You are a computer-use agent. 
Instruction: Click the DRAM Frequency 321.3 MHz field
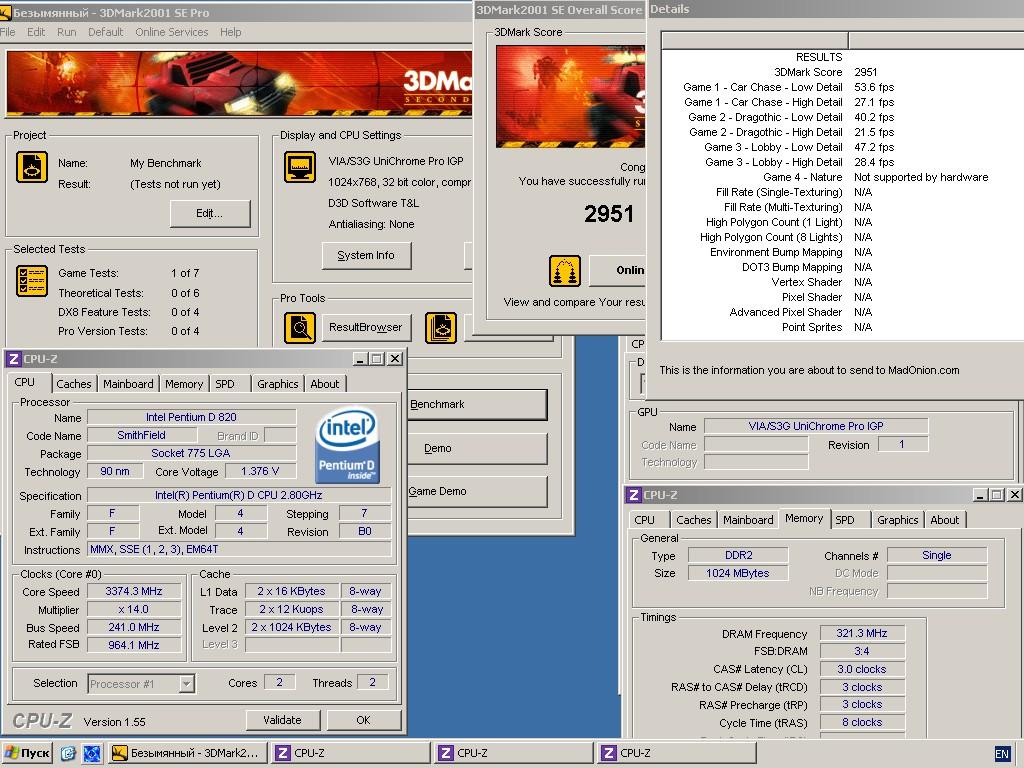[862, 633]
